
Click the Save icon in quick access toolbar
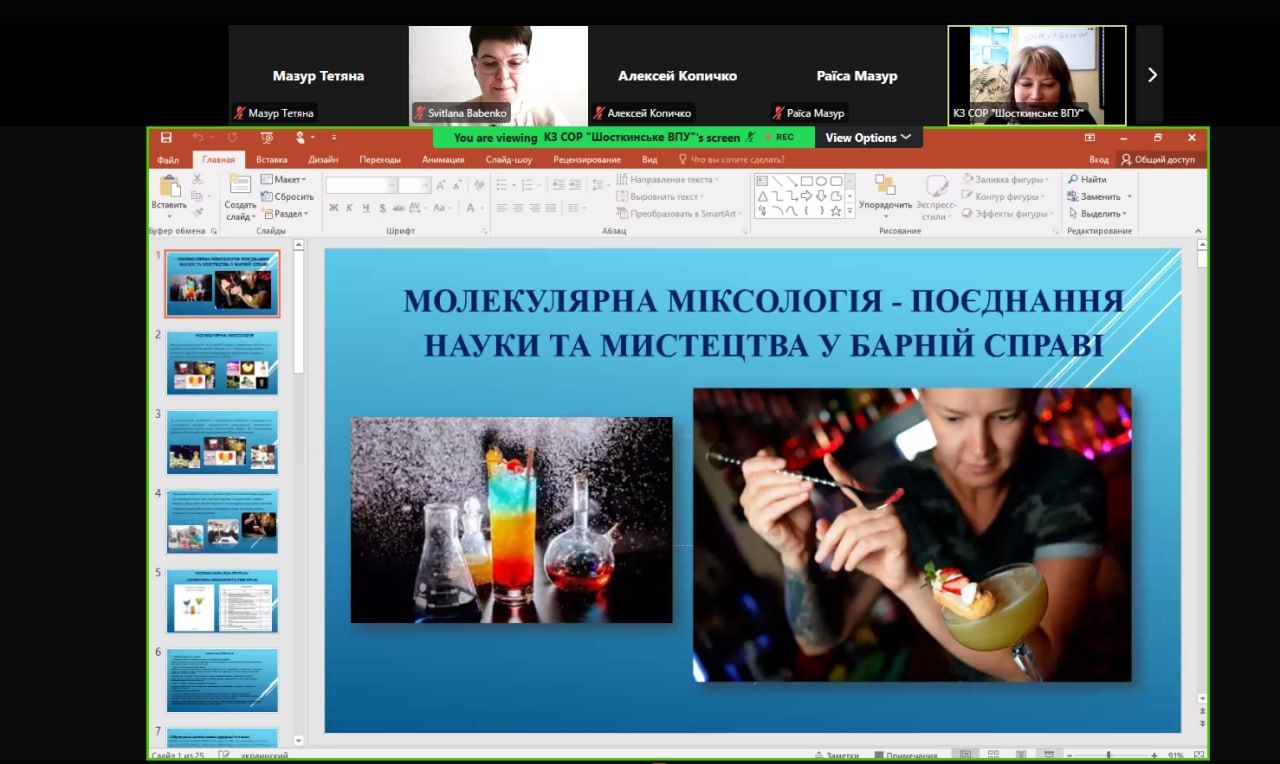[166, 138]
